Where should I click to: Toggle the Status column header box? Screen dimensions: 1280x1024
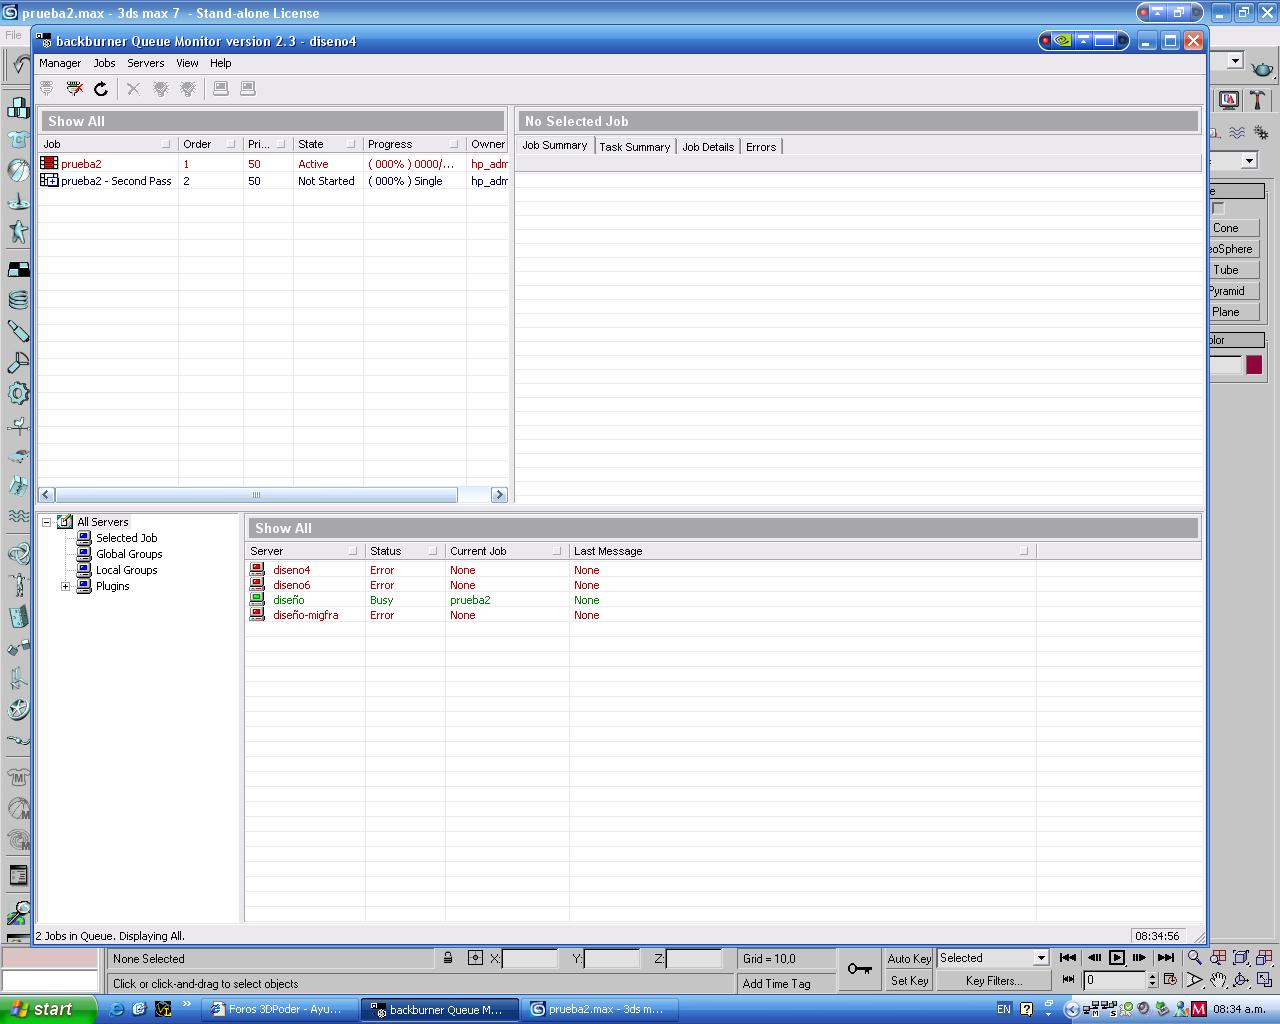(432, 551)
